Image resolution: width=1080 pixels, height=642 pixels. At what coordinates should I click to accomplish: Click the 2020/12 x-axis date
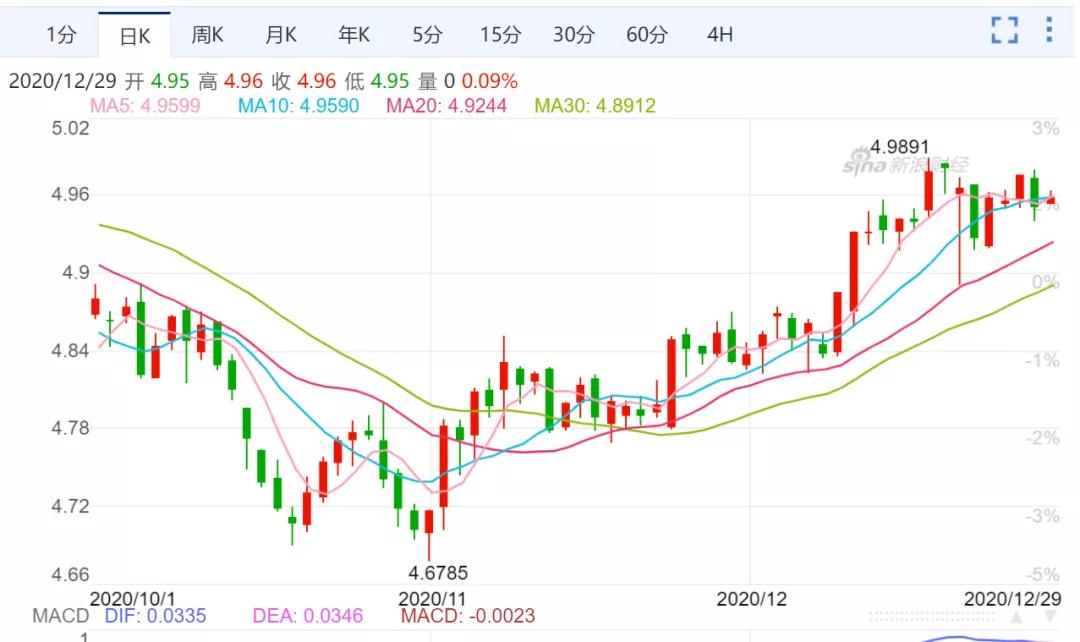click(751, 598)
